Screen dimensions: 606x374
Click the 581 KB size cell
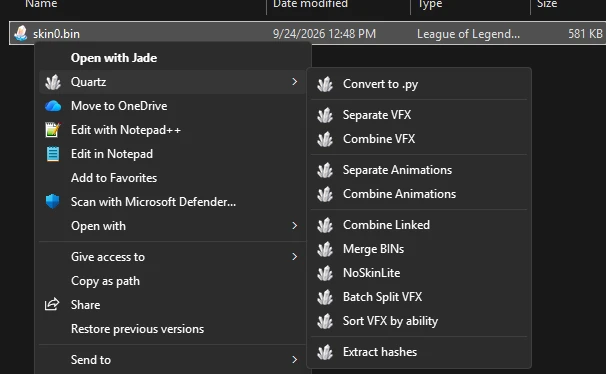(585, 34)
